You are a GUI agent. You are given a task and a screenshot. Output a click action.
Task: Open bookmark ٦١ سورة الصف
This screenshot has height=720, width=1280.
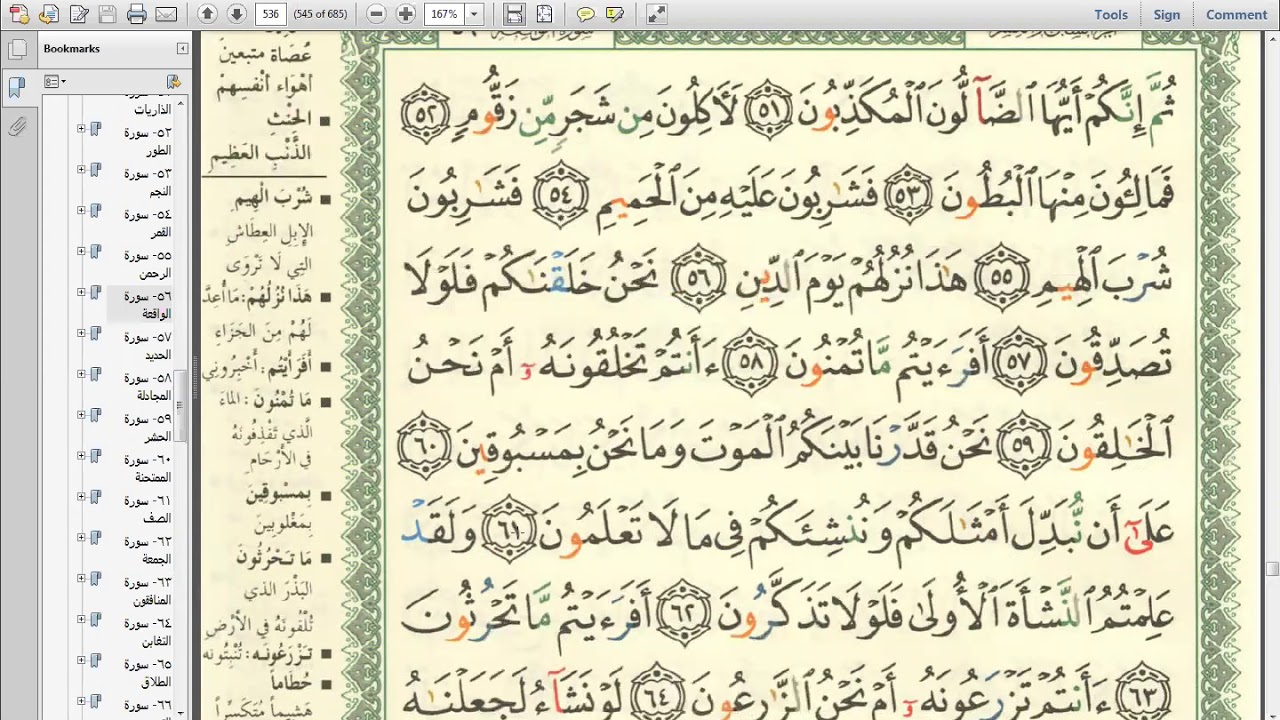click(x=148, y=510)
